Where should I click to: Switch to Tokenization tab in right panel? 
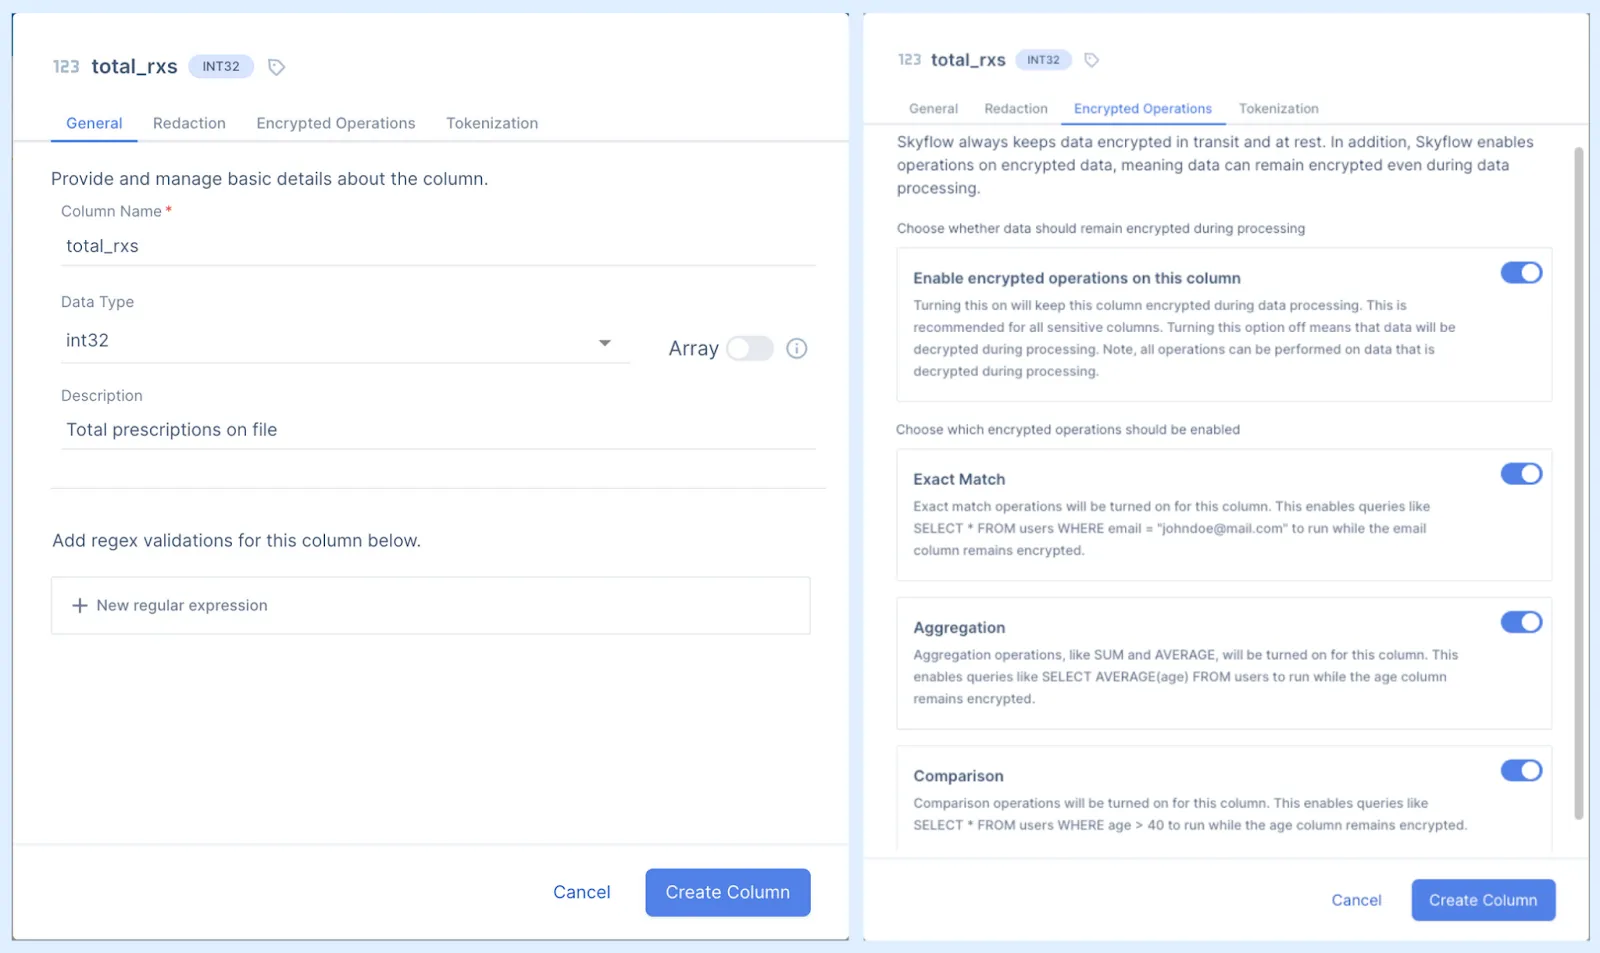click(x=1278, y=109)
